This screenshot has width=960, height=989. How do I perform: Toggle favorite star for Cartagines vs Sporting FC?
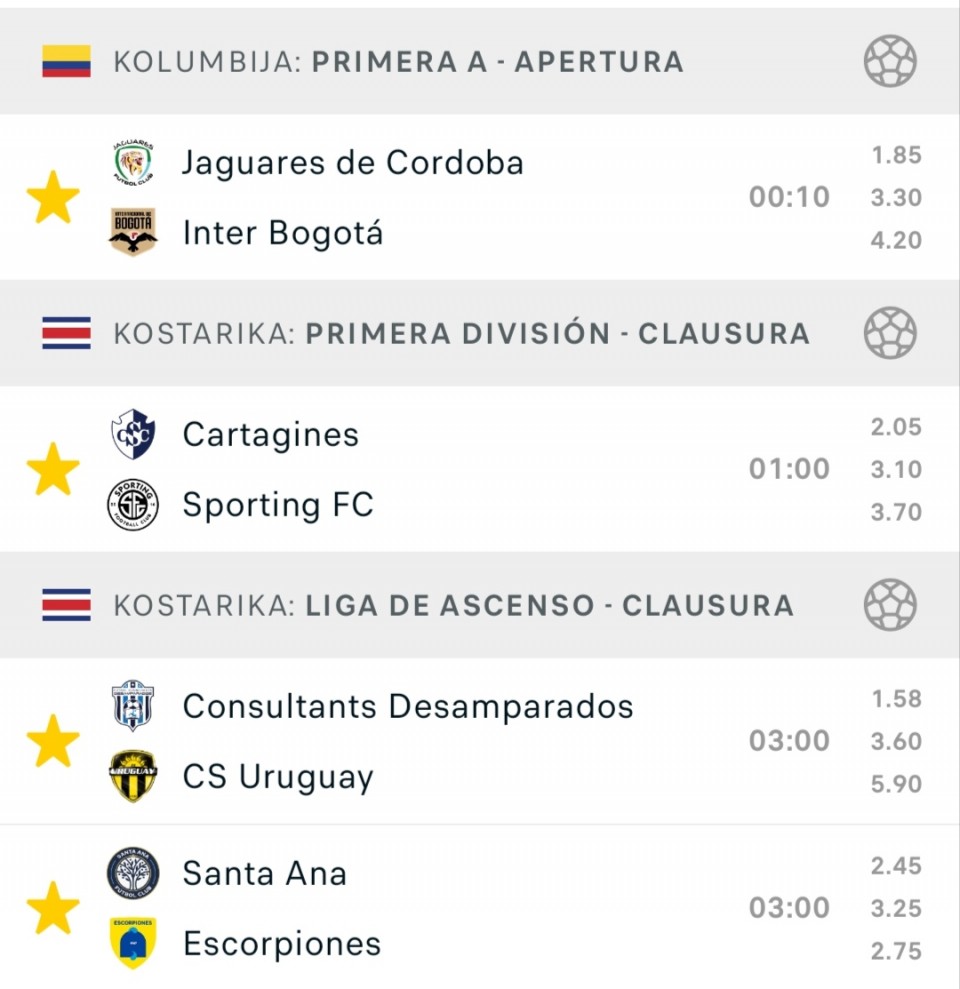click(x=53, y=469)
